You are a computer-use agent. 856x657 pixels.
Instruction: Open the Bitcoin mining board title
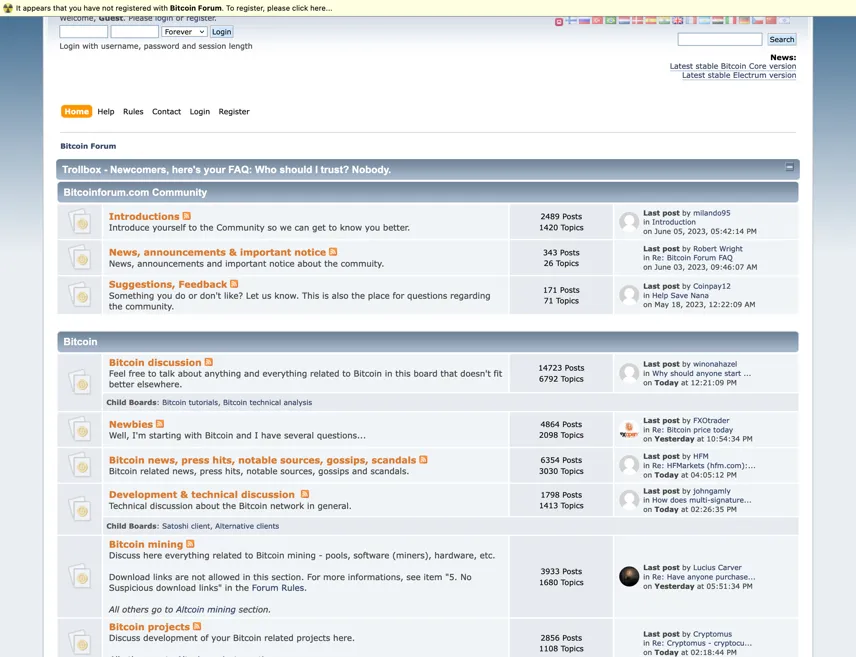click(146, 544)
